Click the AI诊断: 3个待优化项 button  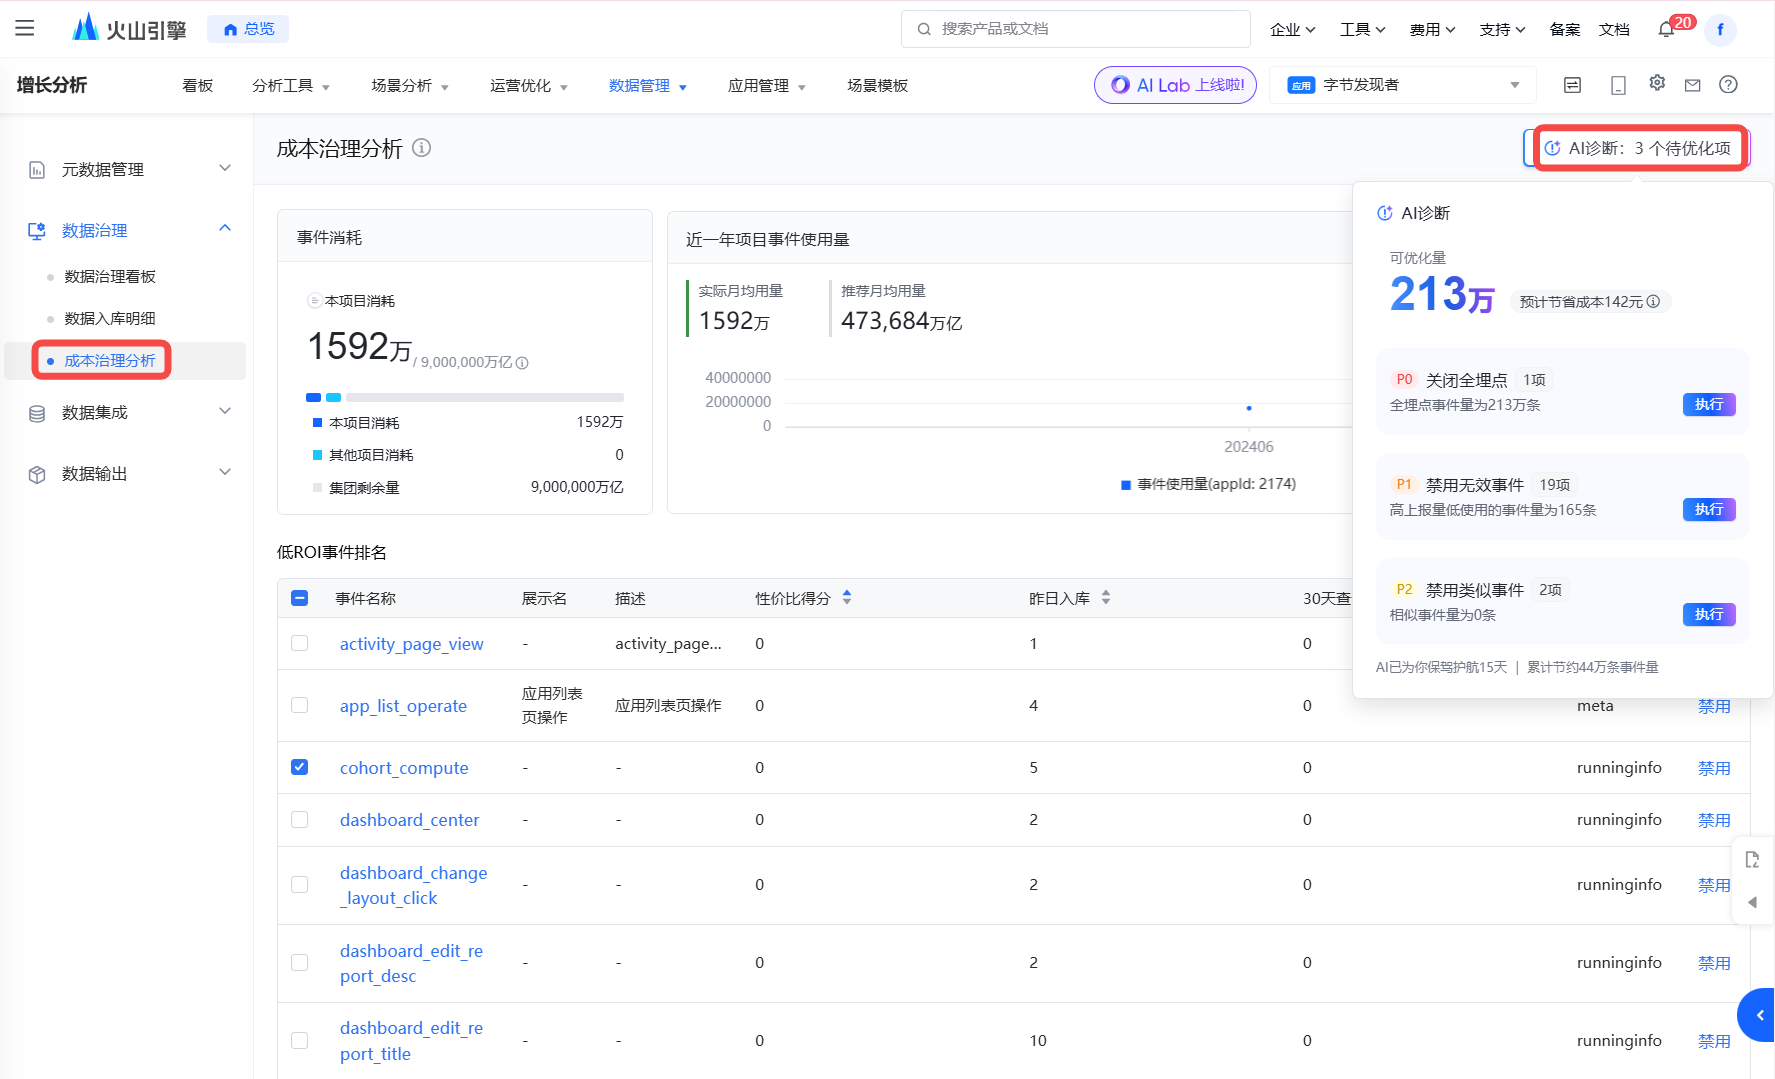pos(1638,148)
